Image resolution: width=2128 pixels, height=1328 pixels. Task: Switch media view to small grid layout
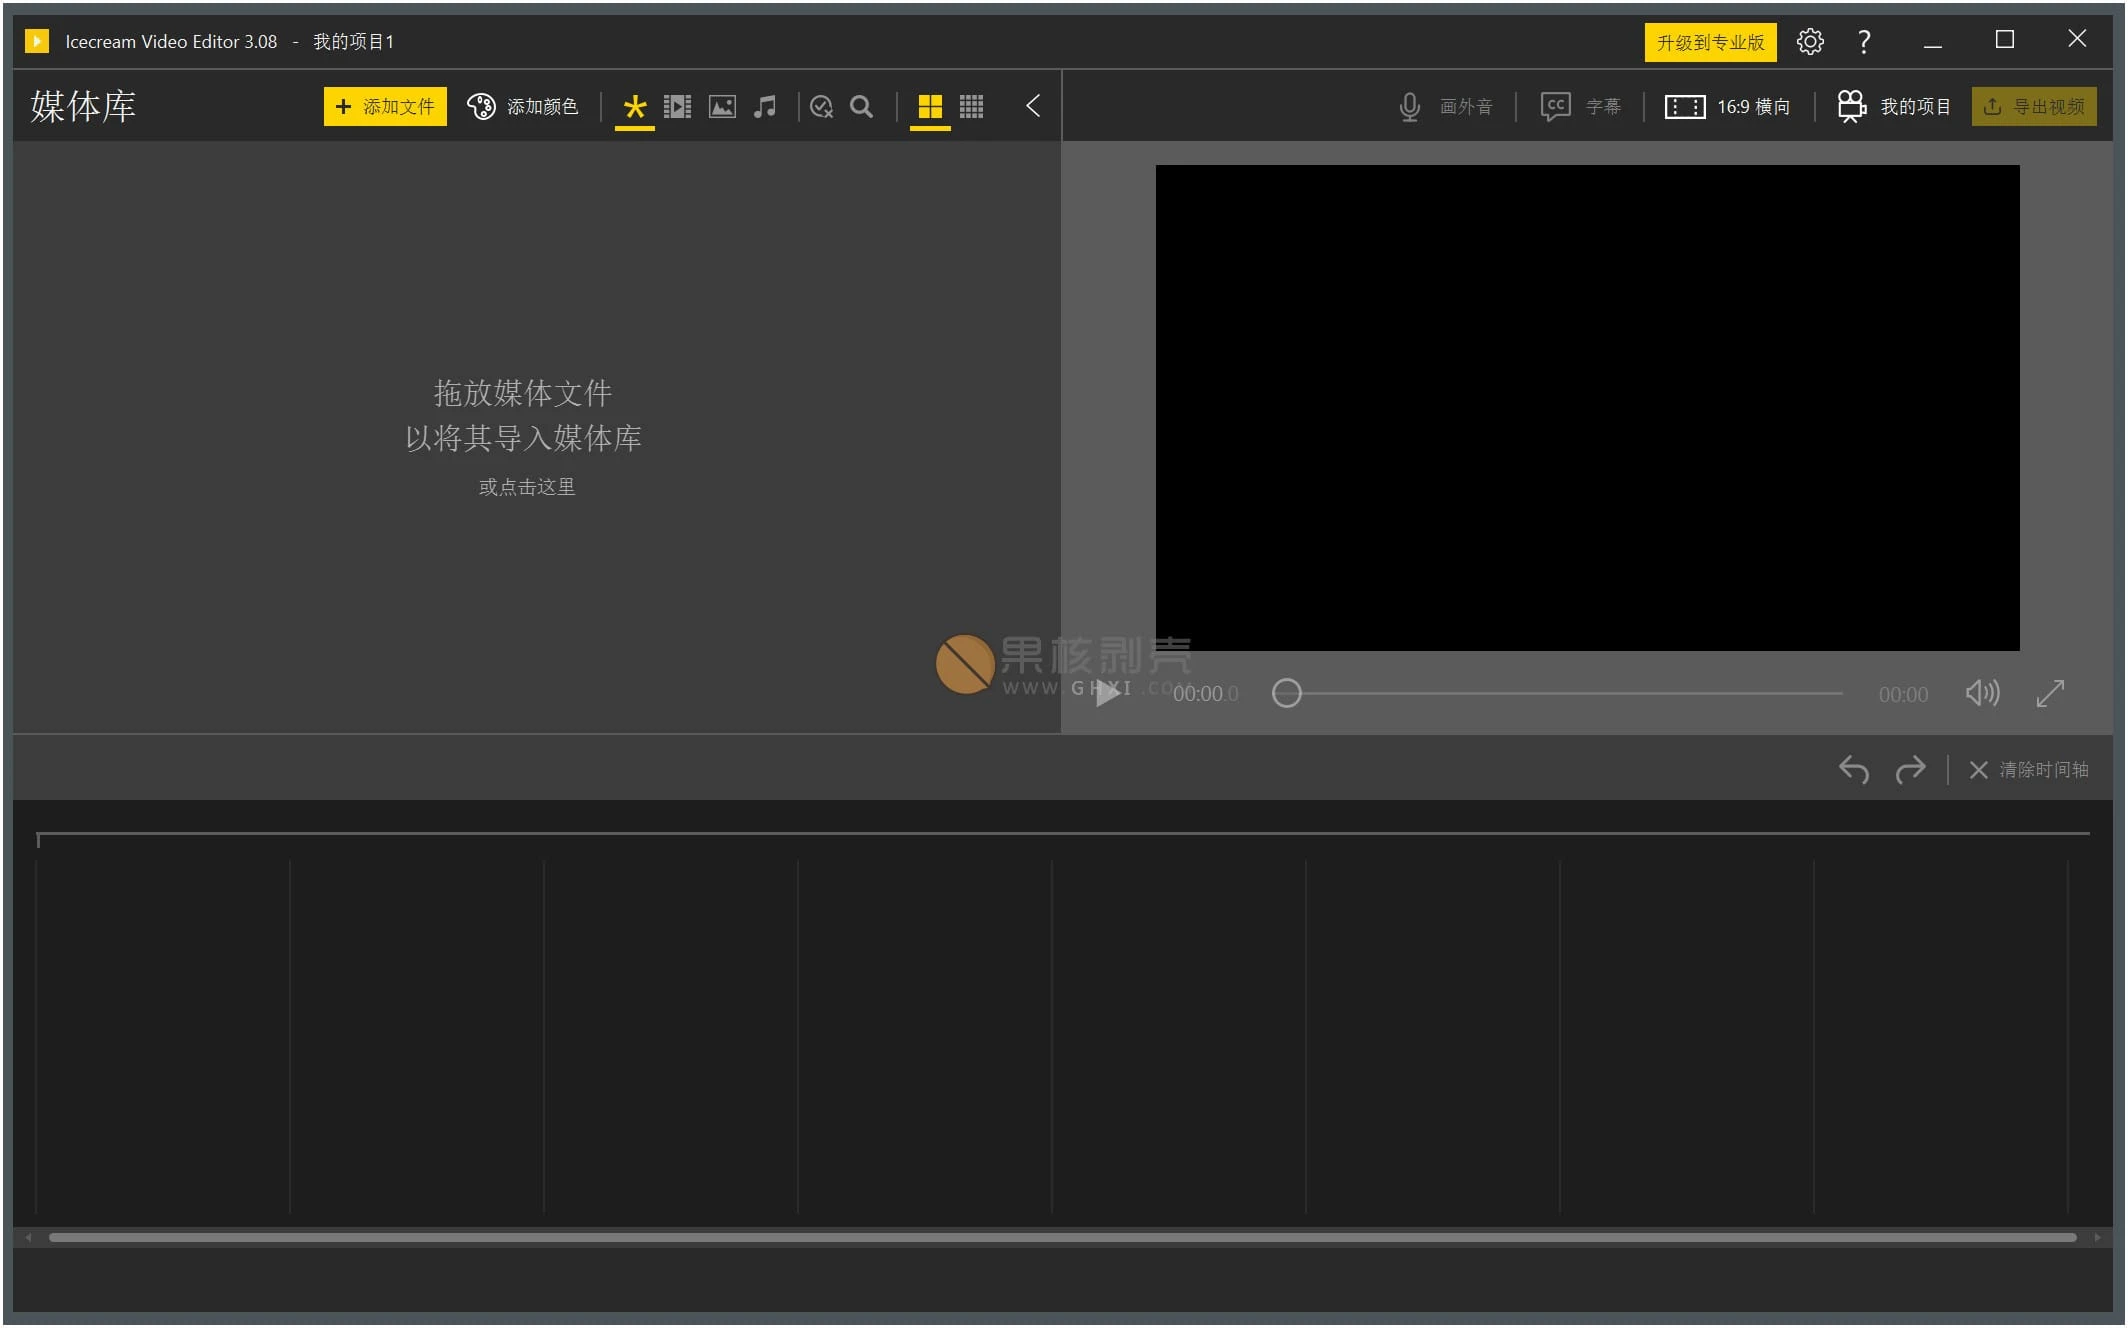click(971, 106)
